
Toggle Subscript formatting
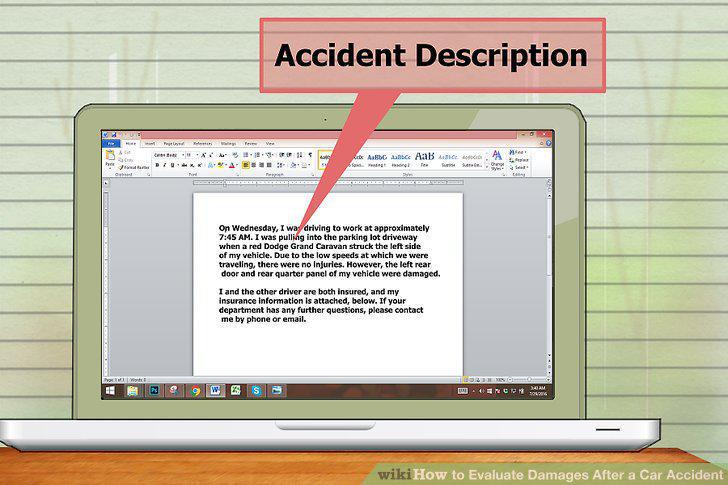(192, 165)
